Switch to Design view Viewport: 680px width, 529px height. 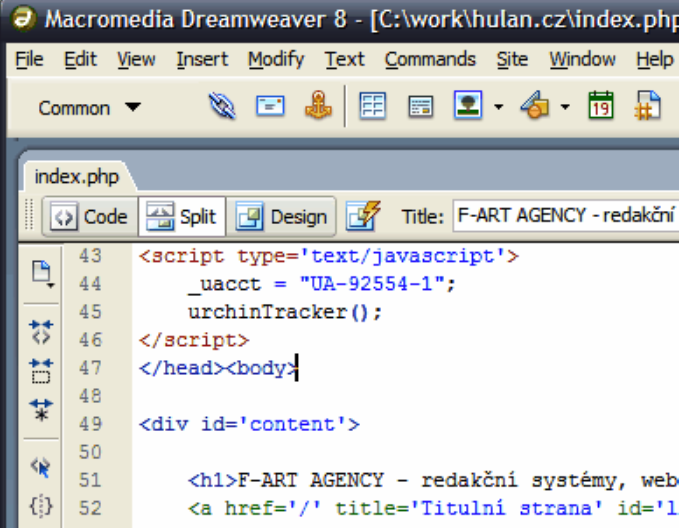coord(281,216)
